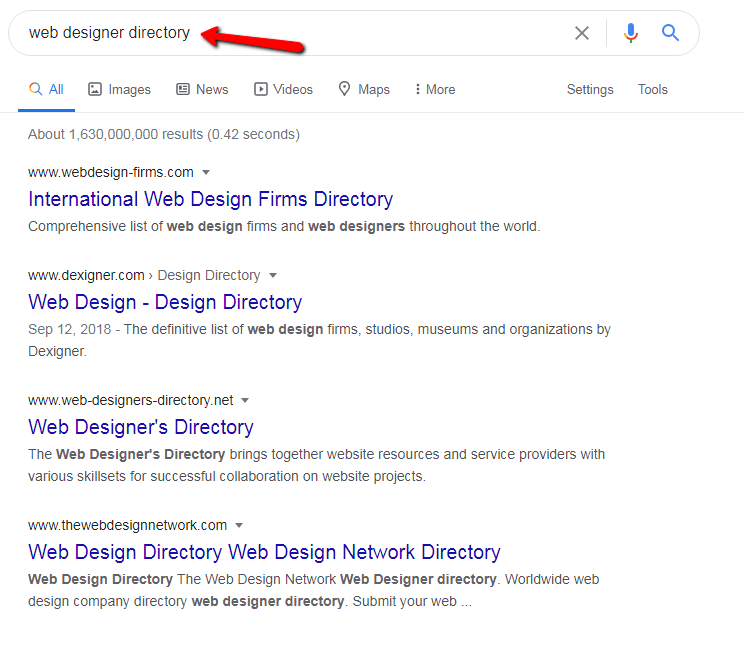Viewport: 744px width, 645px height.
Task: Expand dropdown arrow next to web-designers-directory.net
Action: pyautogui.click(x=245, y=401)
